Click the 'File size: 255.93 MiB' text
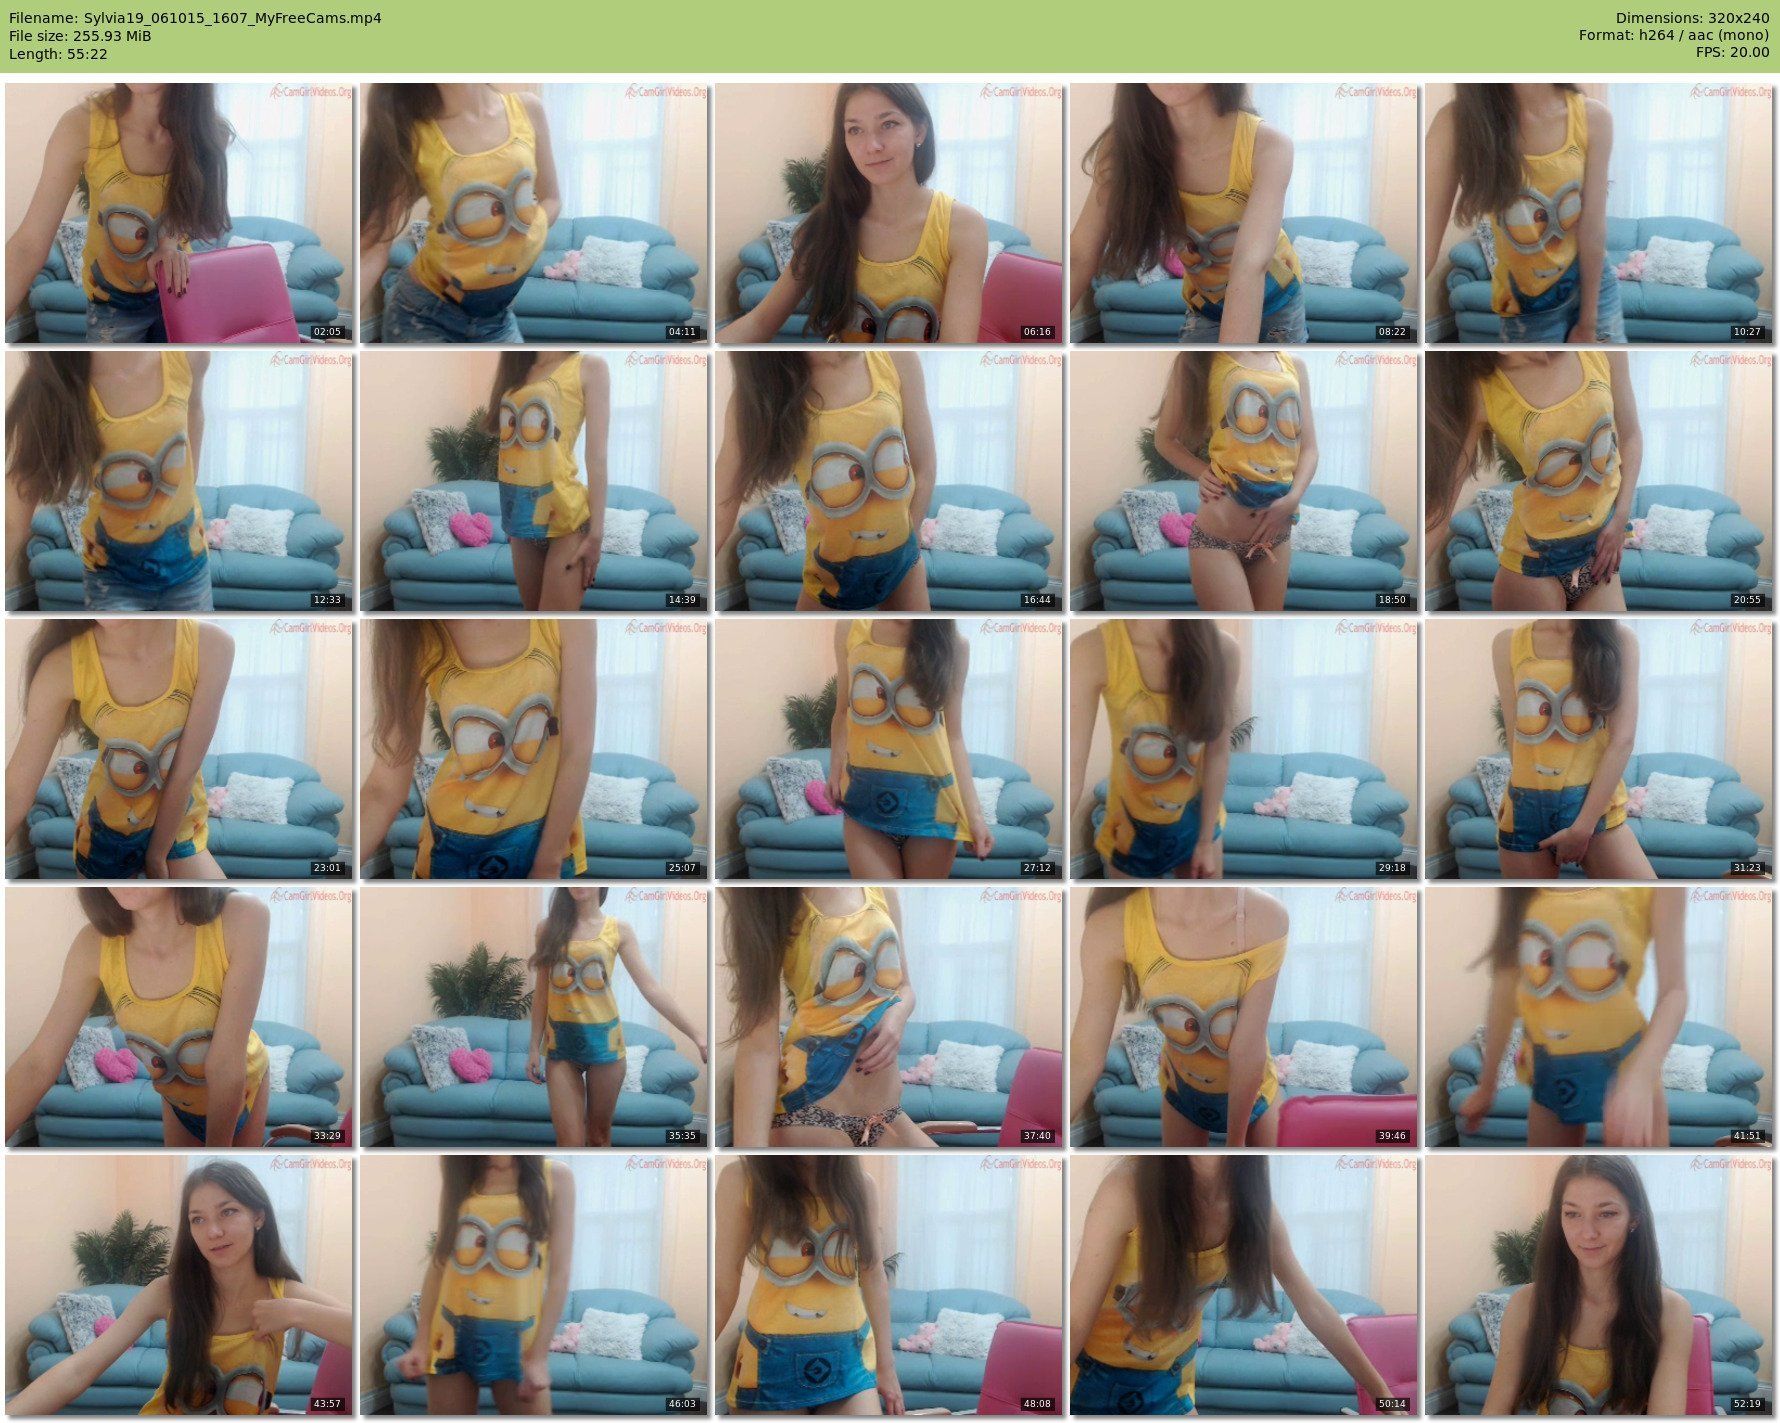The image size is (1780, 1423). point(80,36)
